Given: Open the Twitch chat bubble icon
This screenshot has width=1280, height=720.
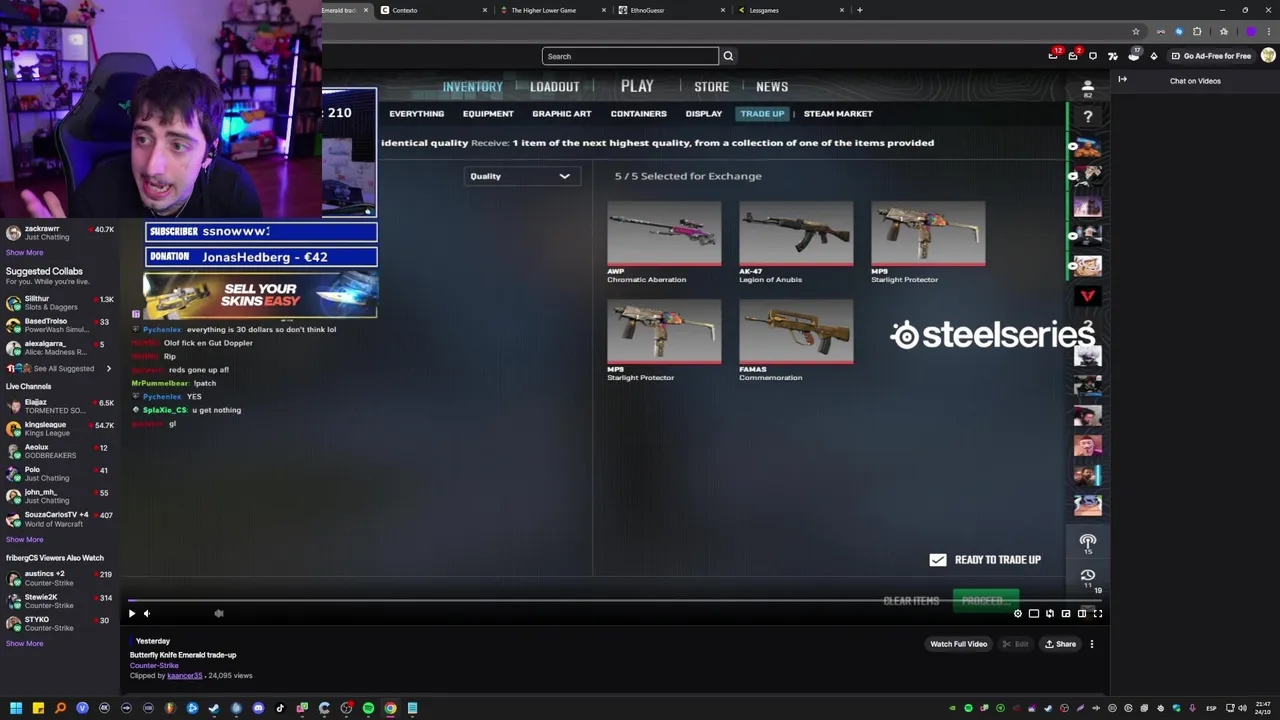Looking at the screenshot, I should pyautogui.click(x=1093, y=56).
